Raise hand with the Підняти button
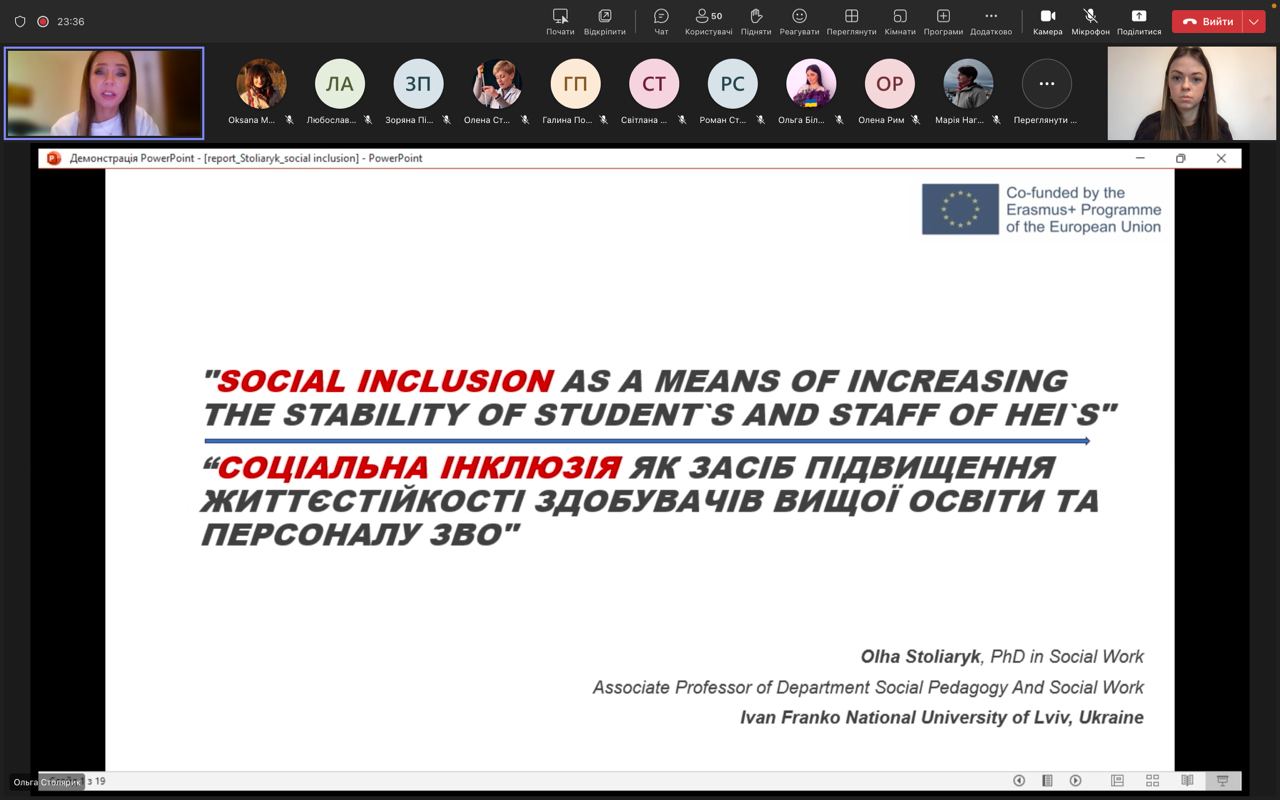This screenshot has width=1280, height=800. tap(756, 21)
